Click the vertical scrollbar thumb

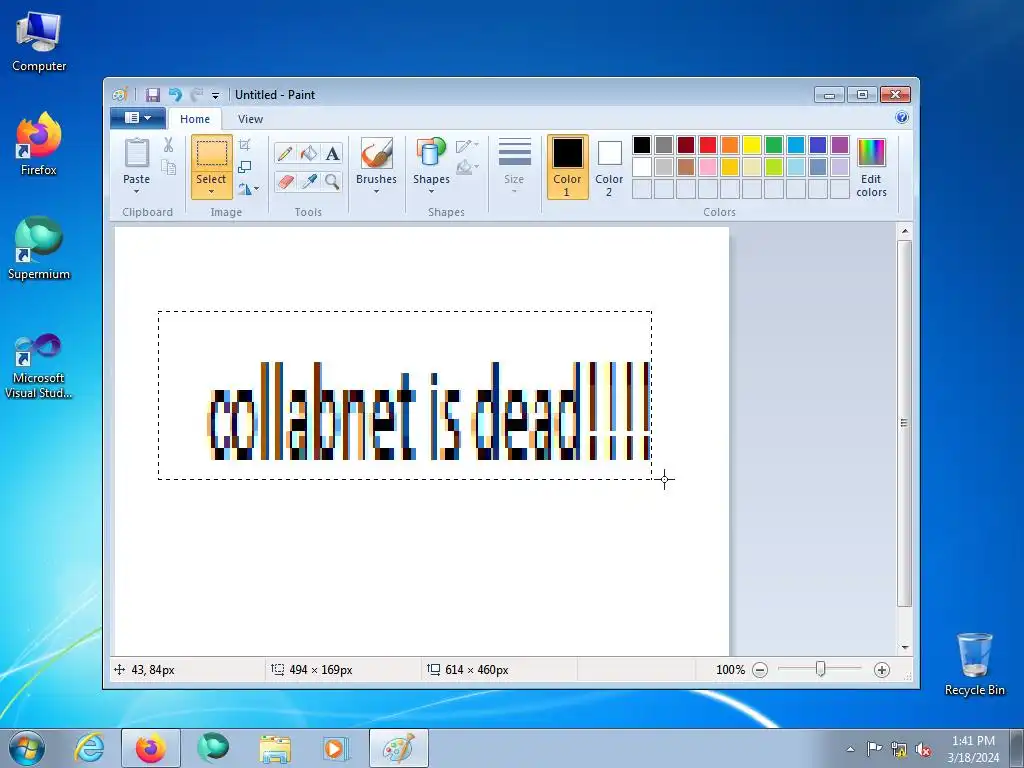904,423
